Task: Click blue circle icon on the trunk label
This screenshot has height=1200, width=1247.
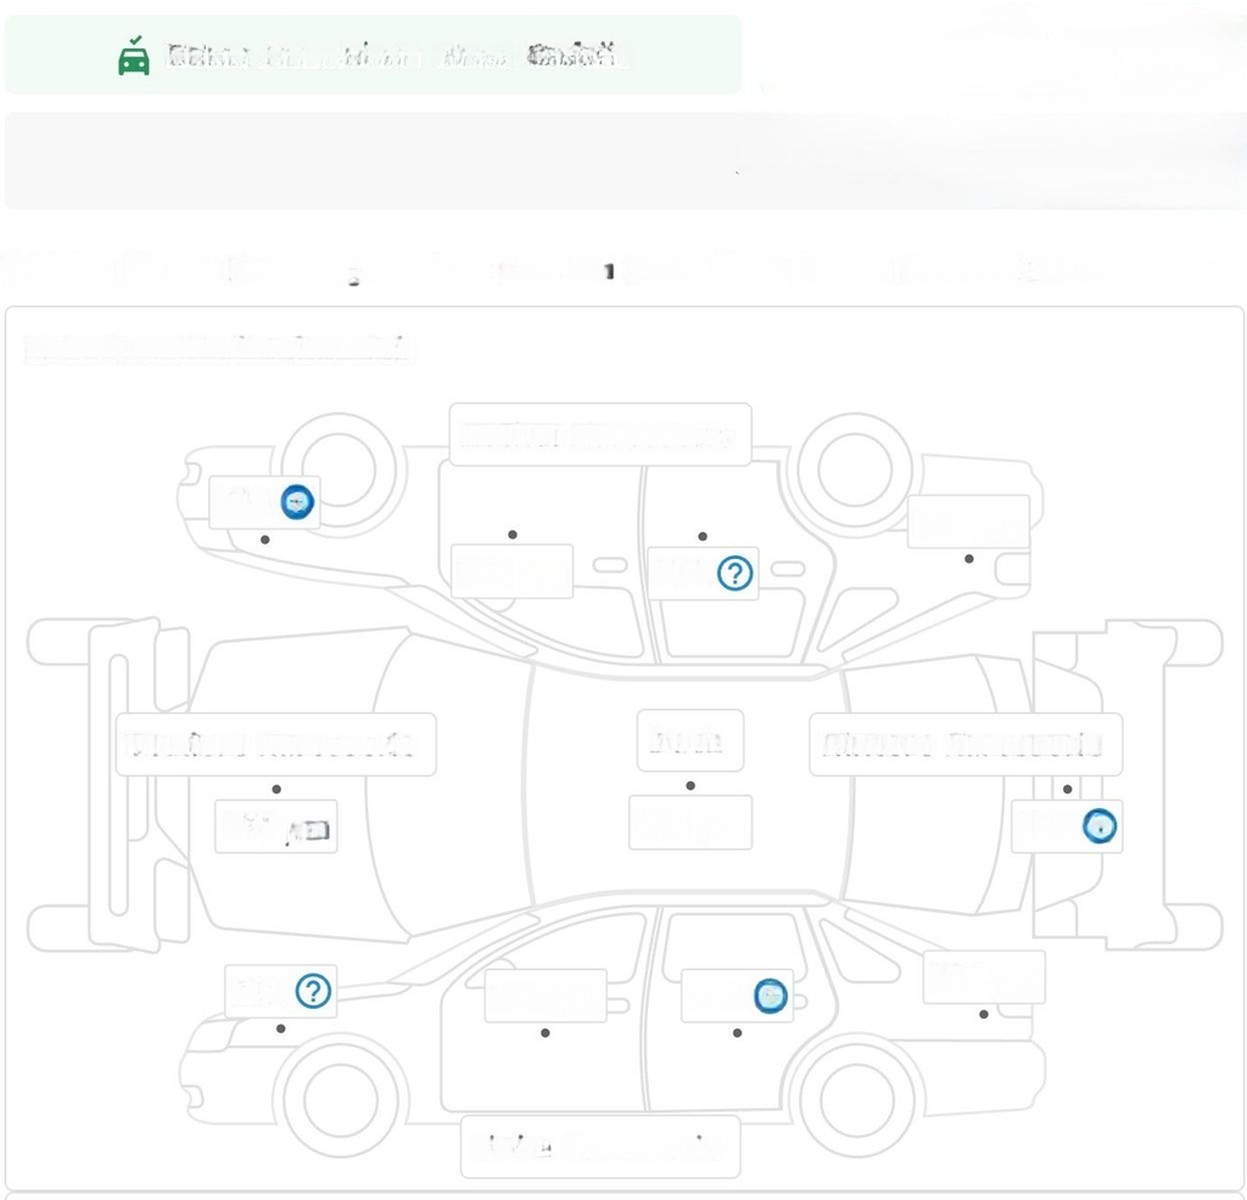Action: click(x=1099, y=827)
